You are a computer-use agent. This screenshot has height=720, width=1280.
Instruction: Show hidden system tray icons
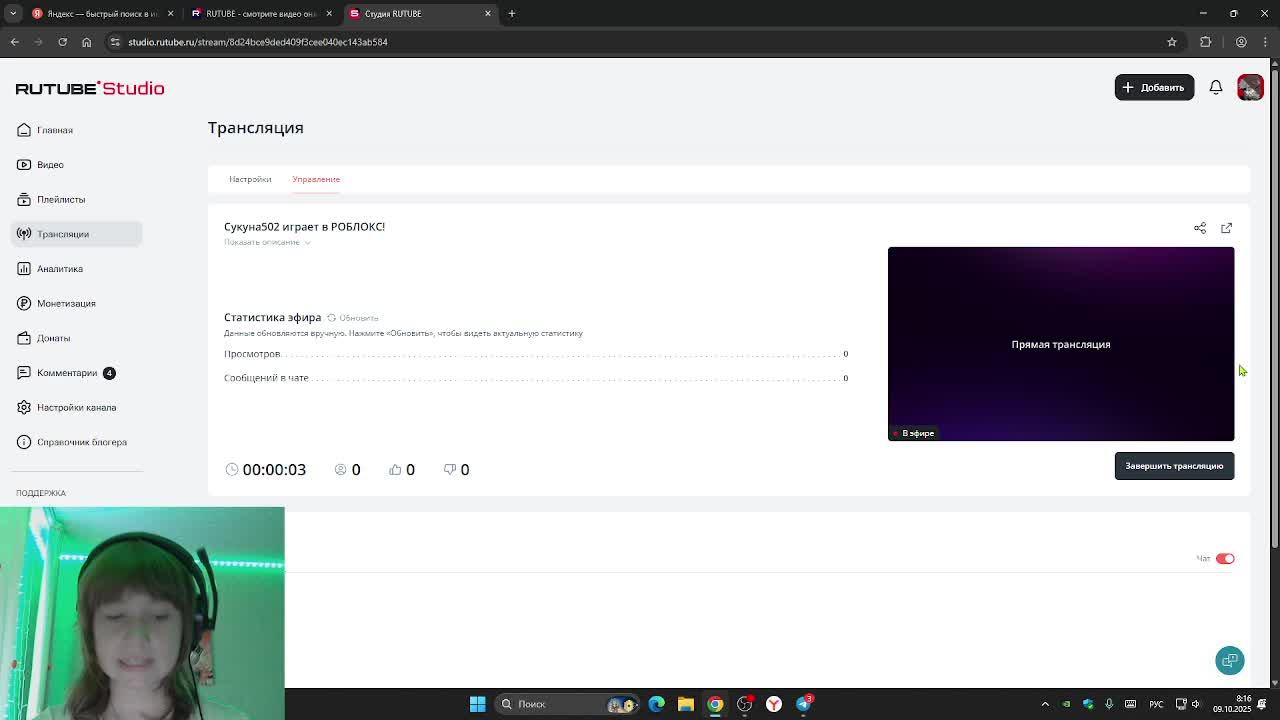pyautogui.click(x=1045, y=704)
